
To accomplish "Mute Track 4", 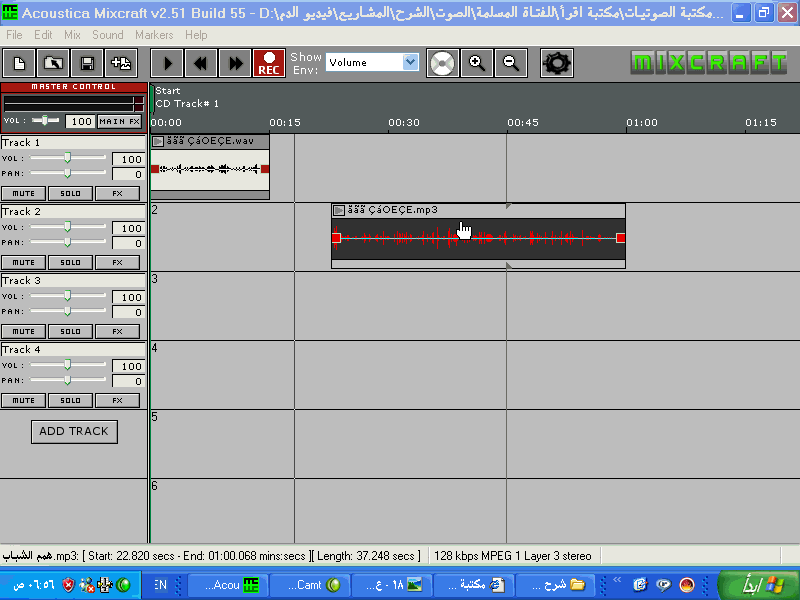I will point(23,401).
